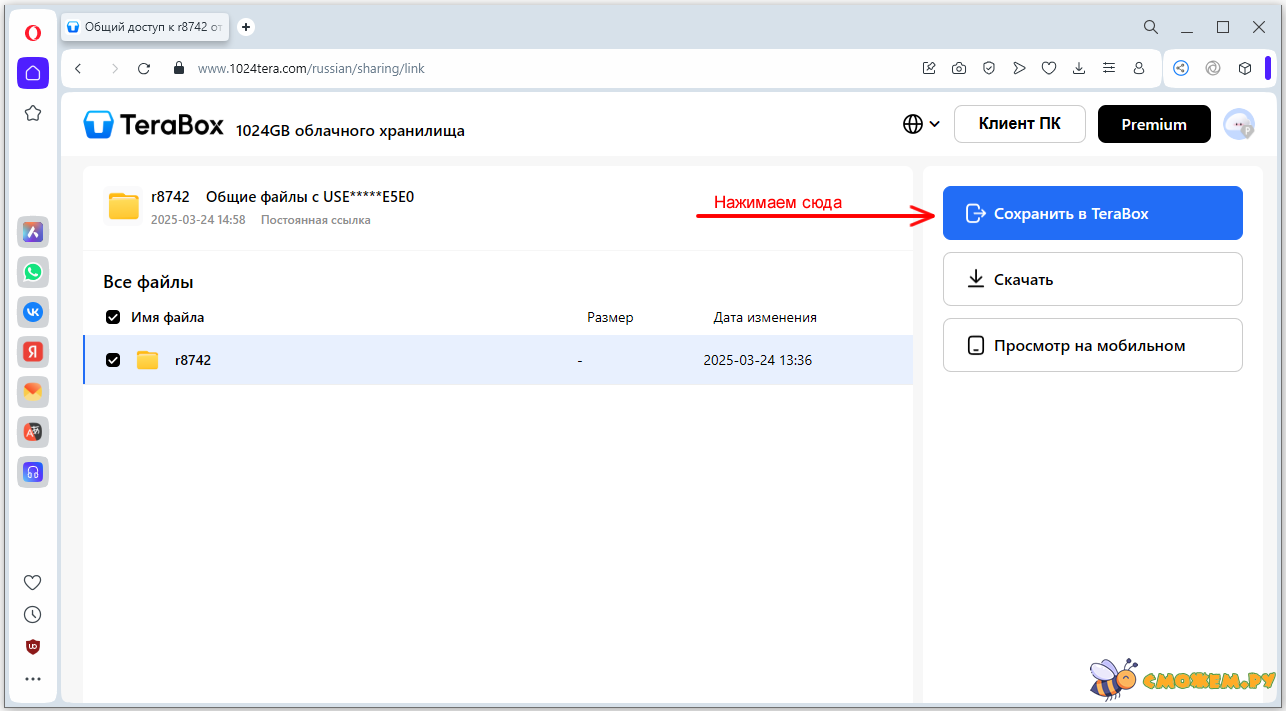Screen dimensions: 1286x711
Task: Click the Клиент ПК button
Action: [1019, 124]
